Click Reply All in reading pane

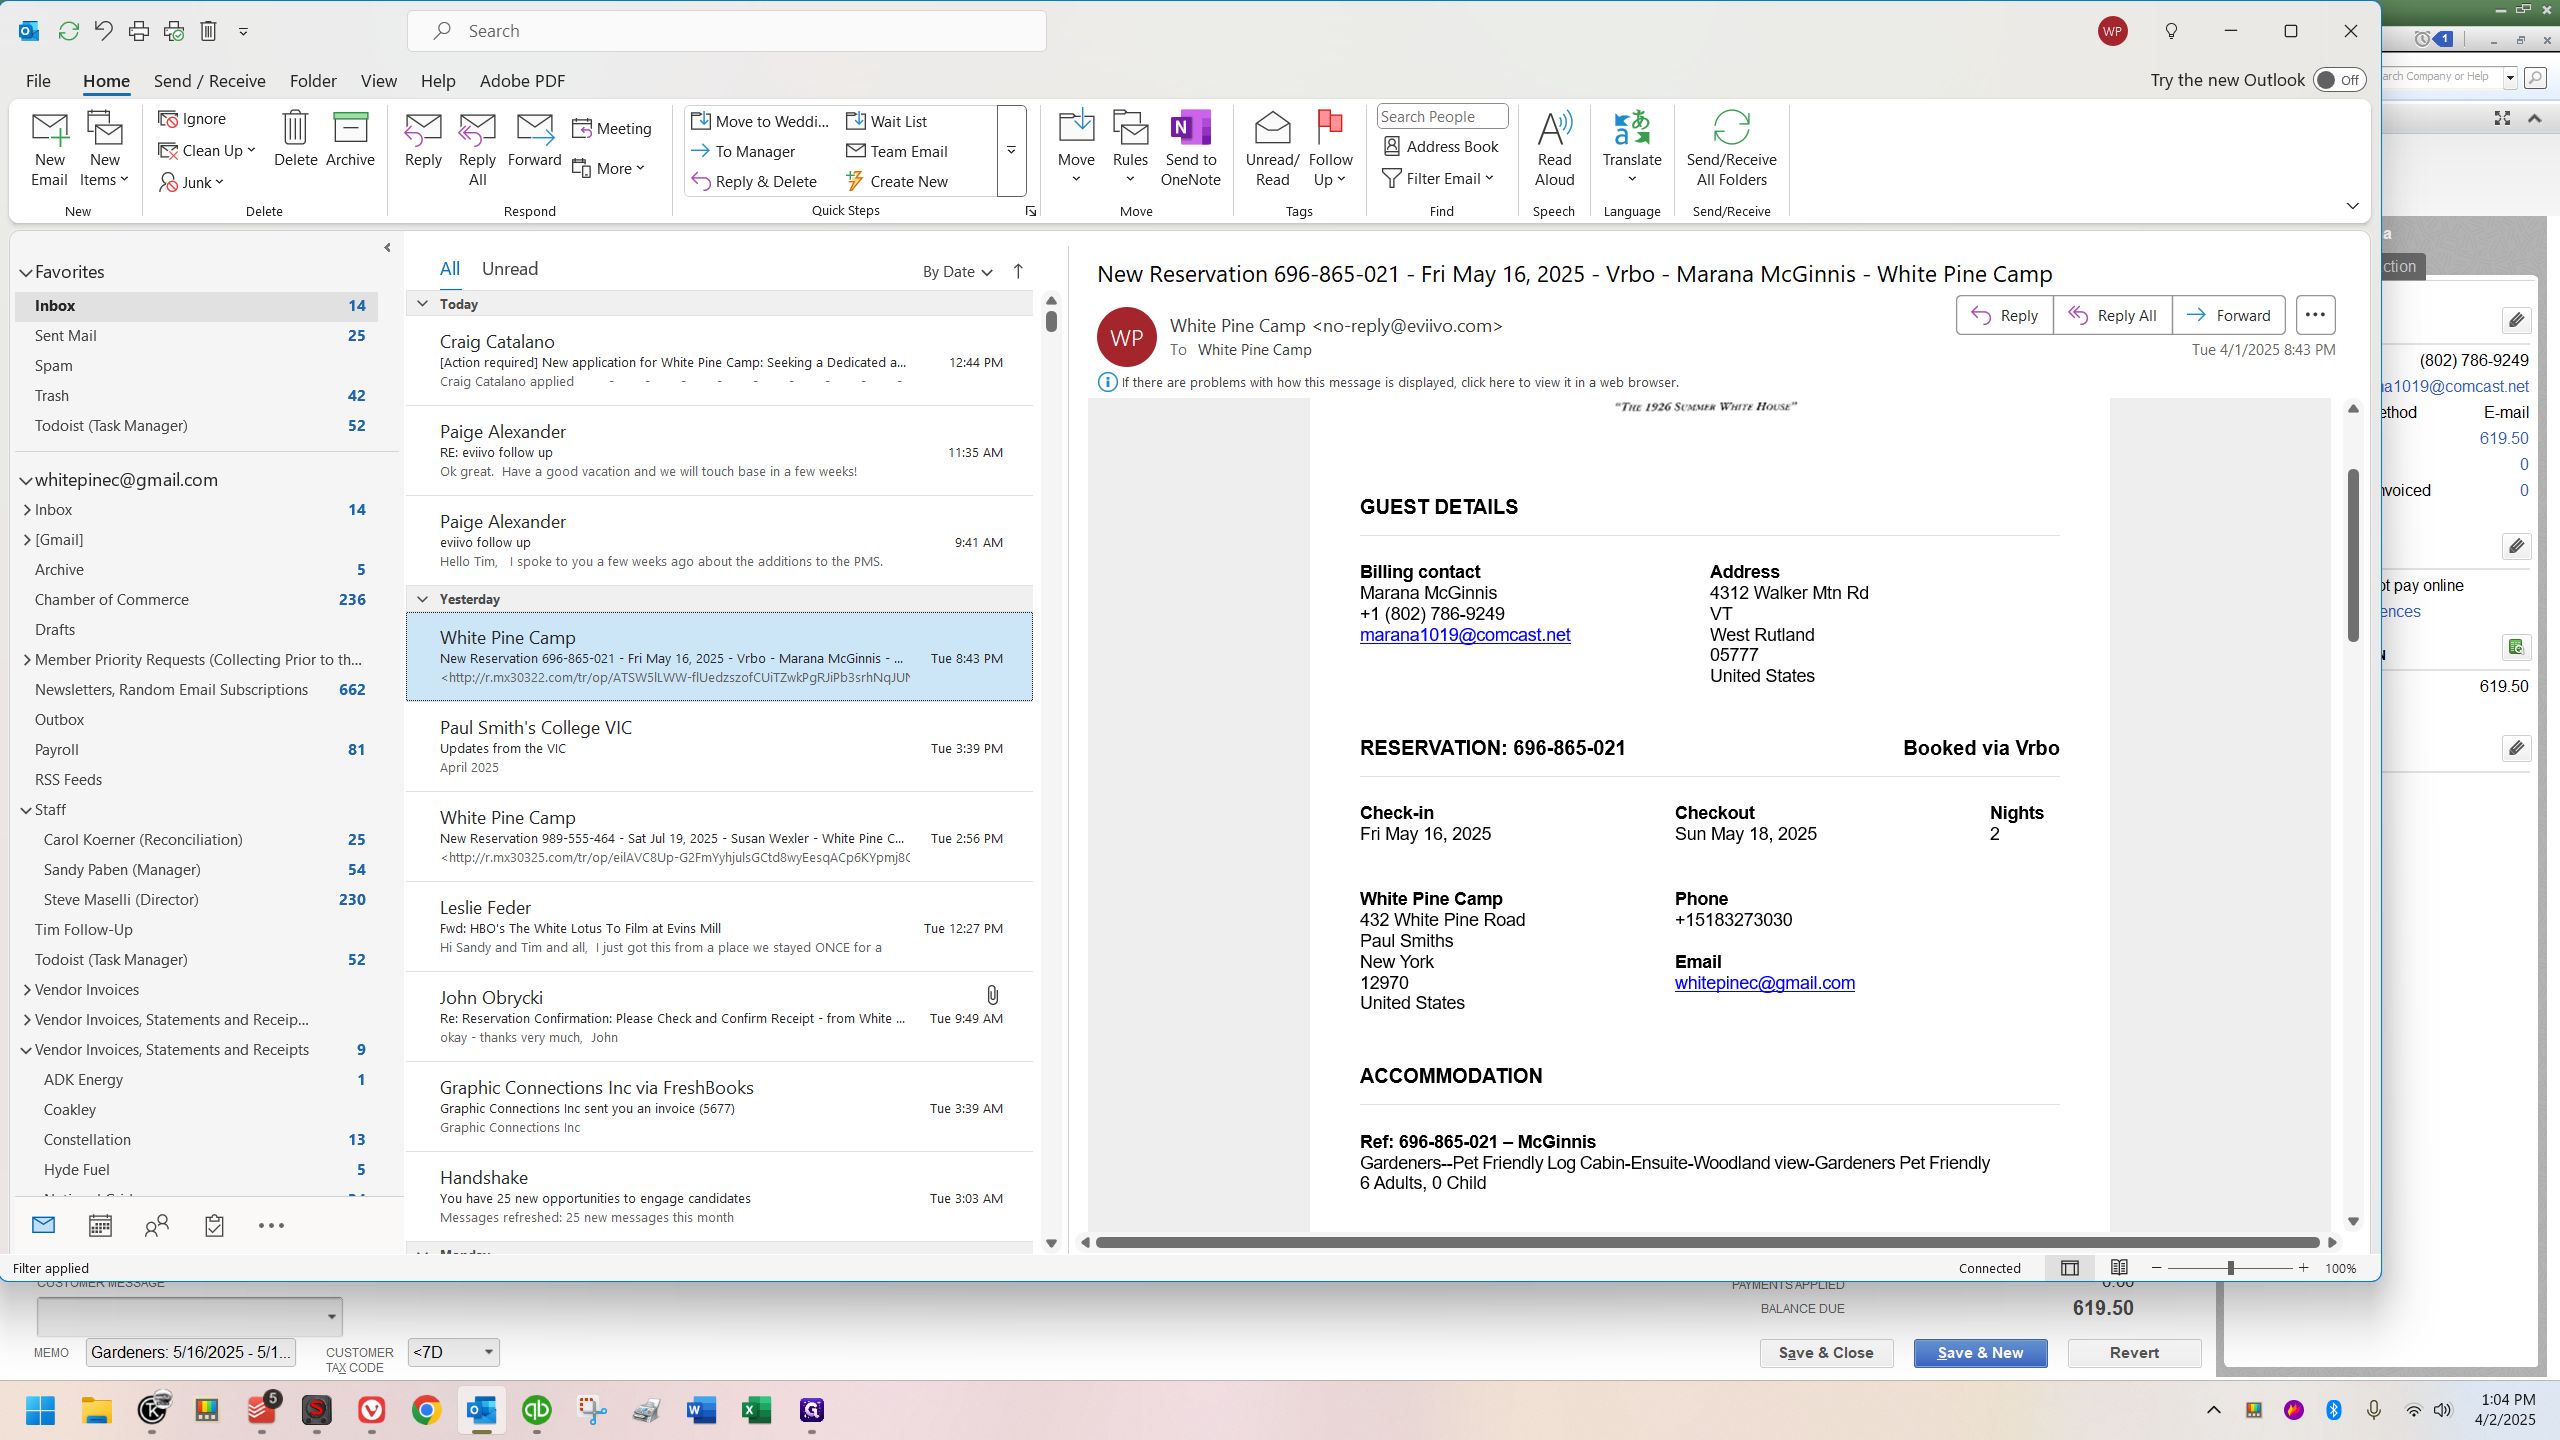click(x=2112, y=315)
